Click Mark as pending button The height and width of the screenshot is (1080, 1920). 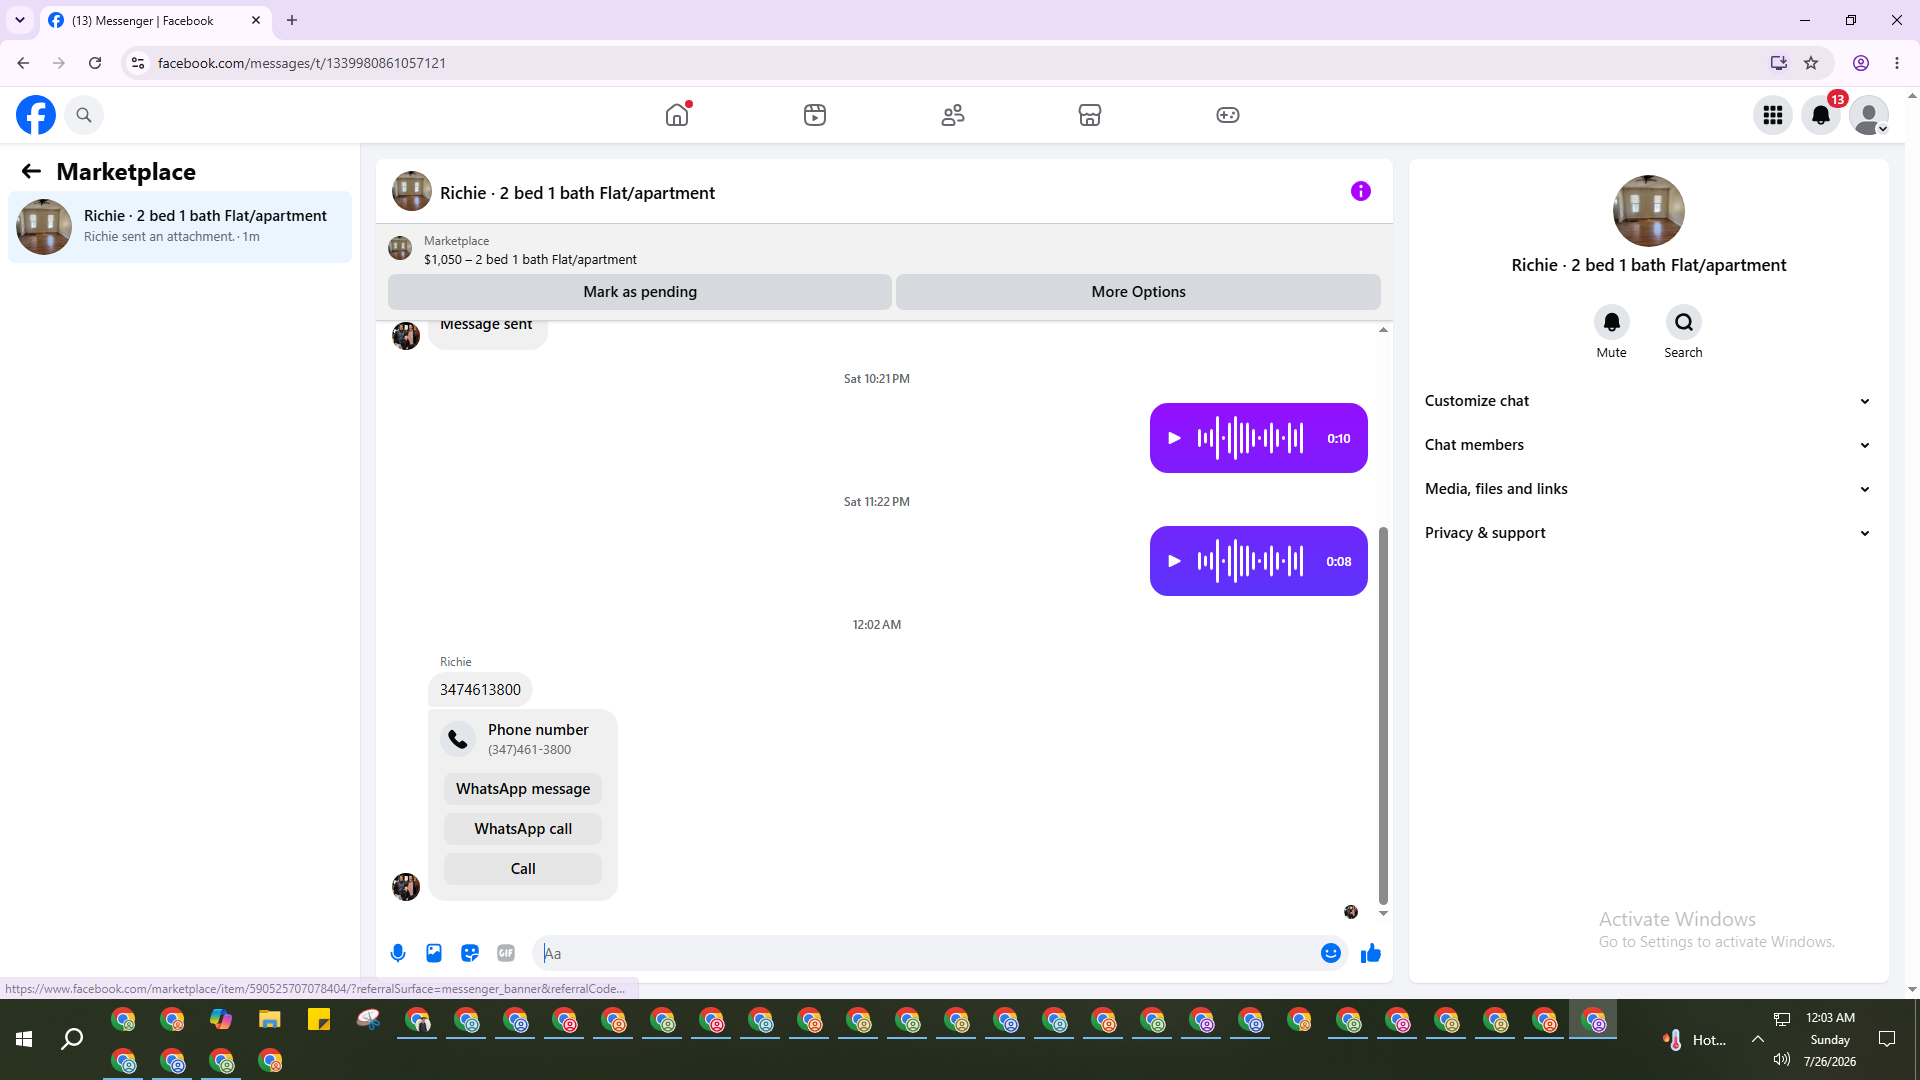point(640,292)
